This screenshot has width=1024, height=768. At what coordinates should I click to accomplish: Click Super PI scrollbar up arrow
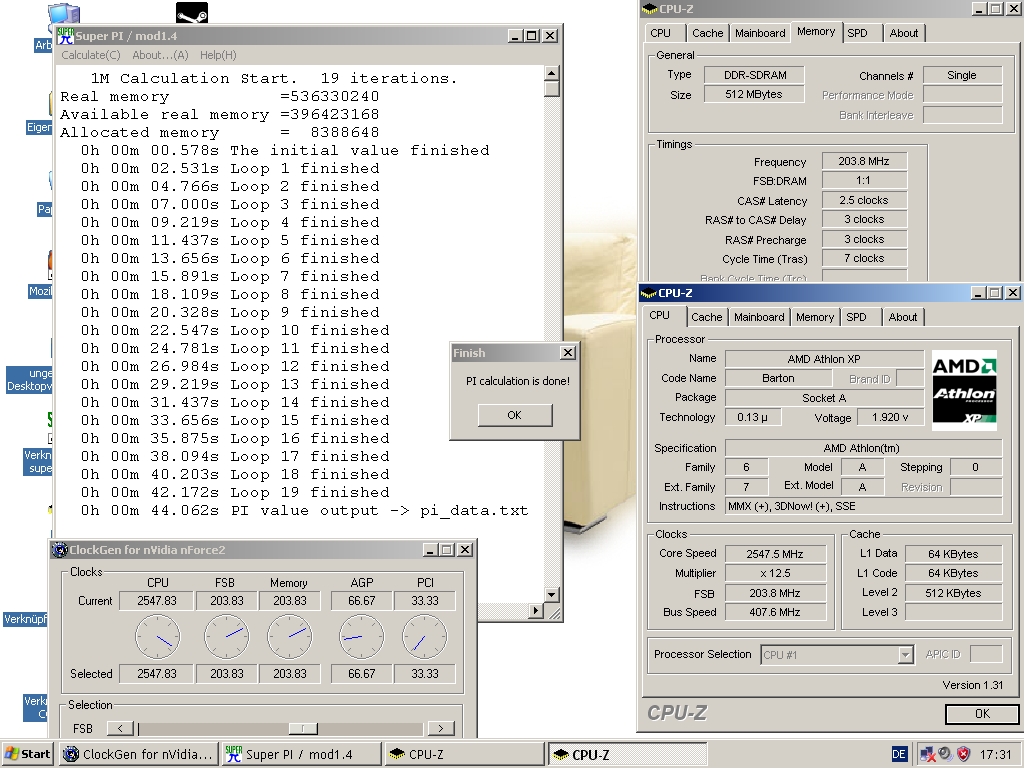(x=552, y=73)
